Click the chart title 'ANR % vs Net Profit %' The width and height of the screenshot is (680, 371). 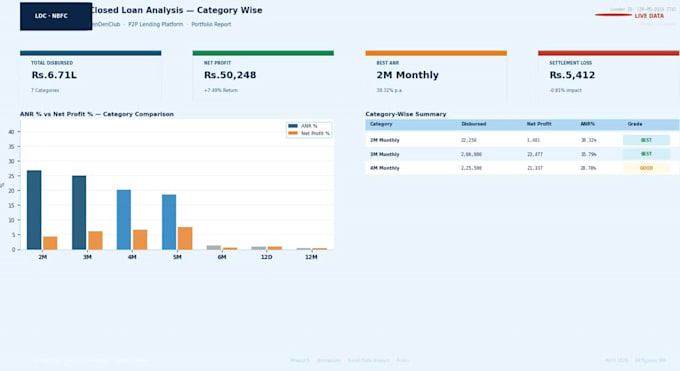click(x=97, y=114)
